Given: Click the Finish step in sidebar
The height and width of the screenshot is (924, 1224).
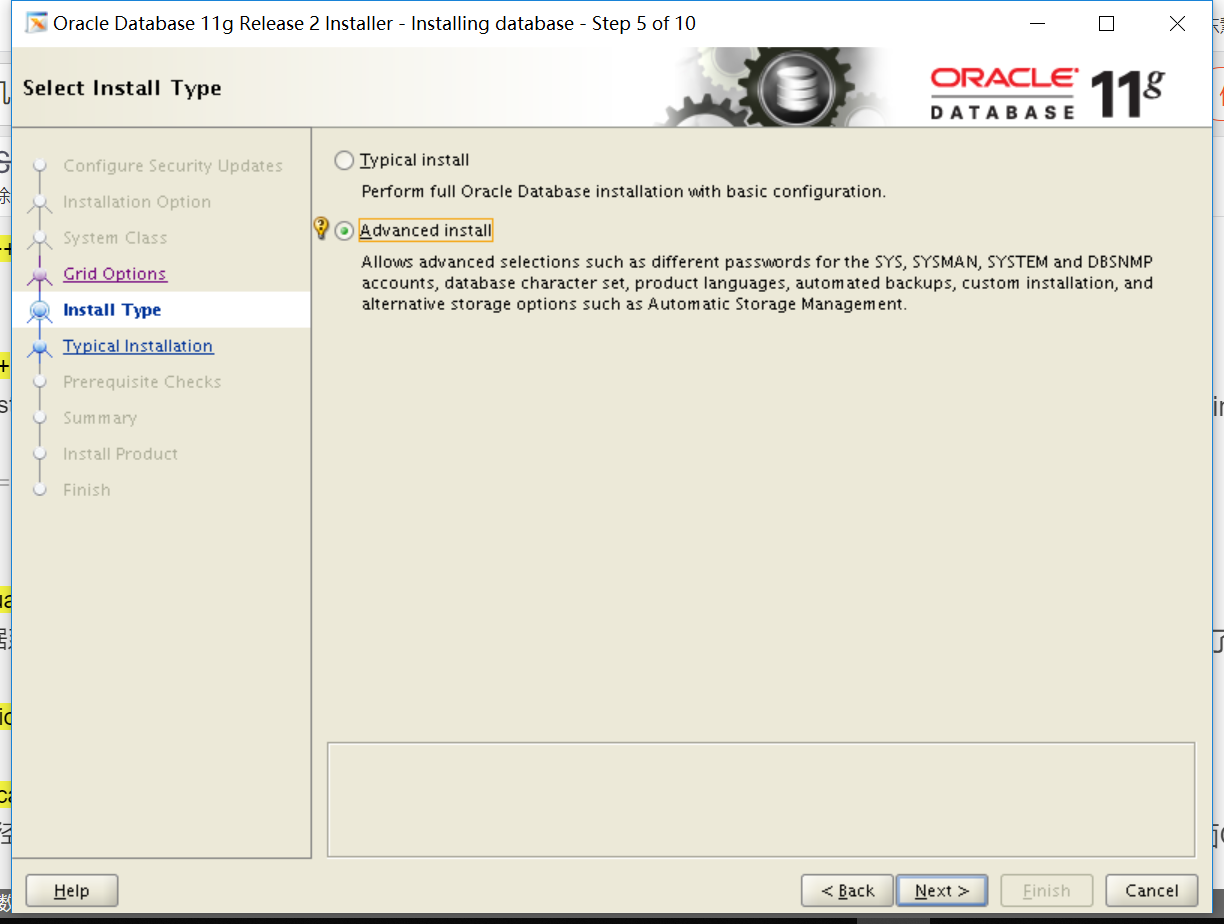Looking at the screenshot, I should pos(87,490).
